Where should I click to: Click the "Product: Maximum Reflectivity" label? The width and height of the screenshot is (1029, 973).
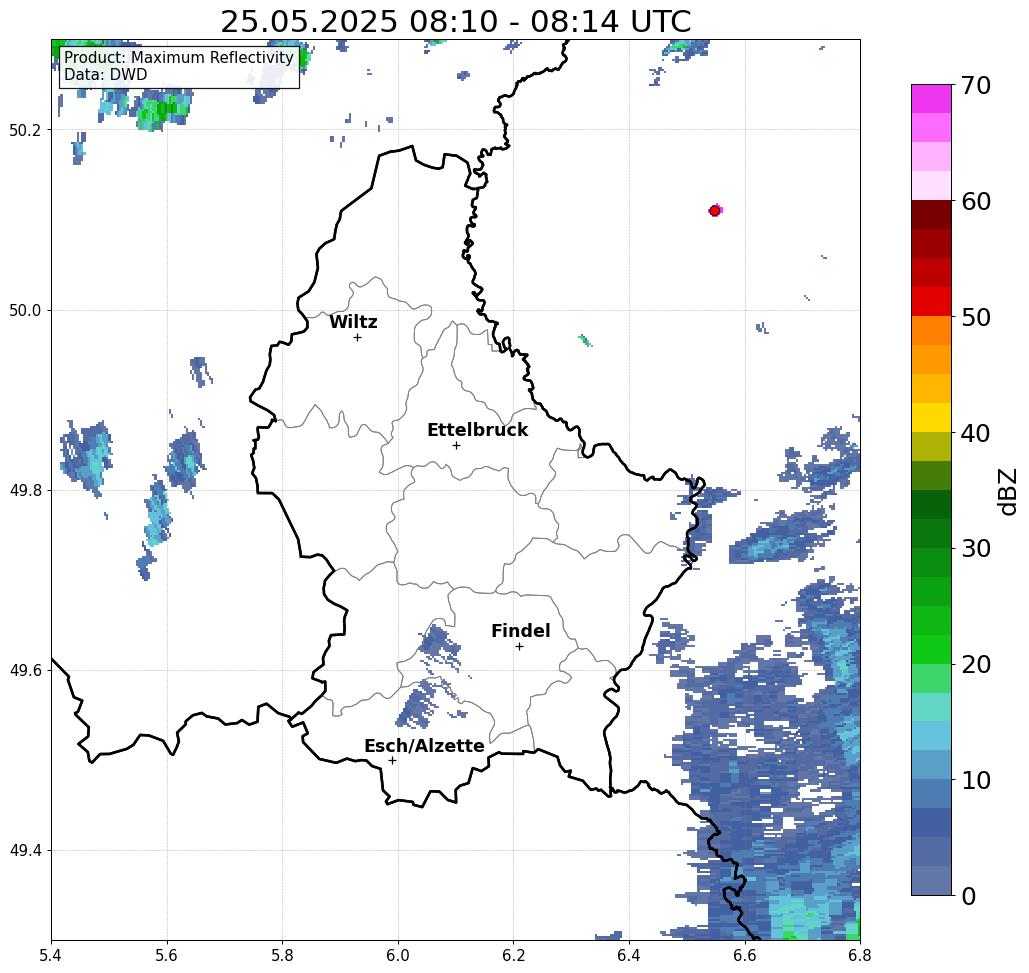179,58
